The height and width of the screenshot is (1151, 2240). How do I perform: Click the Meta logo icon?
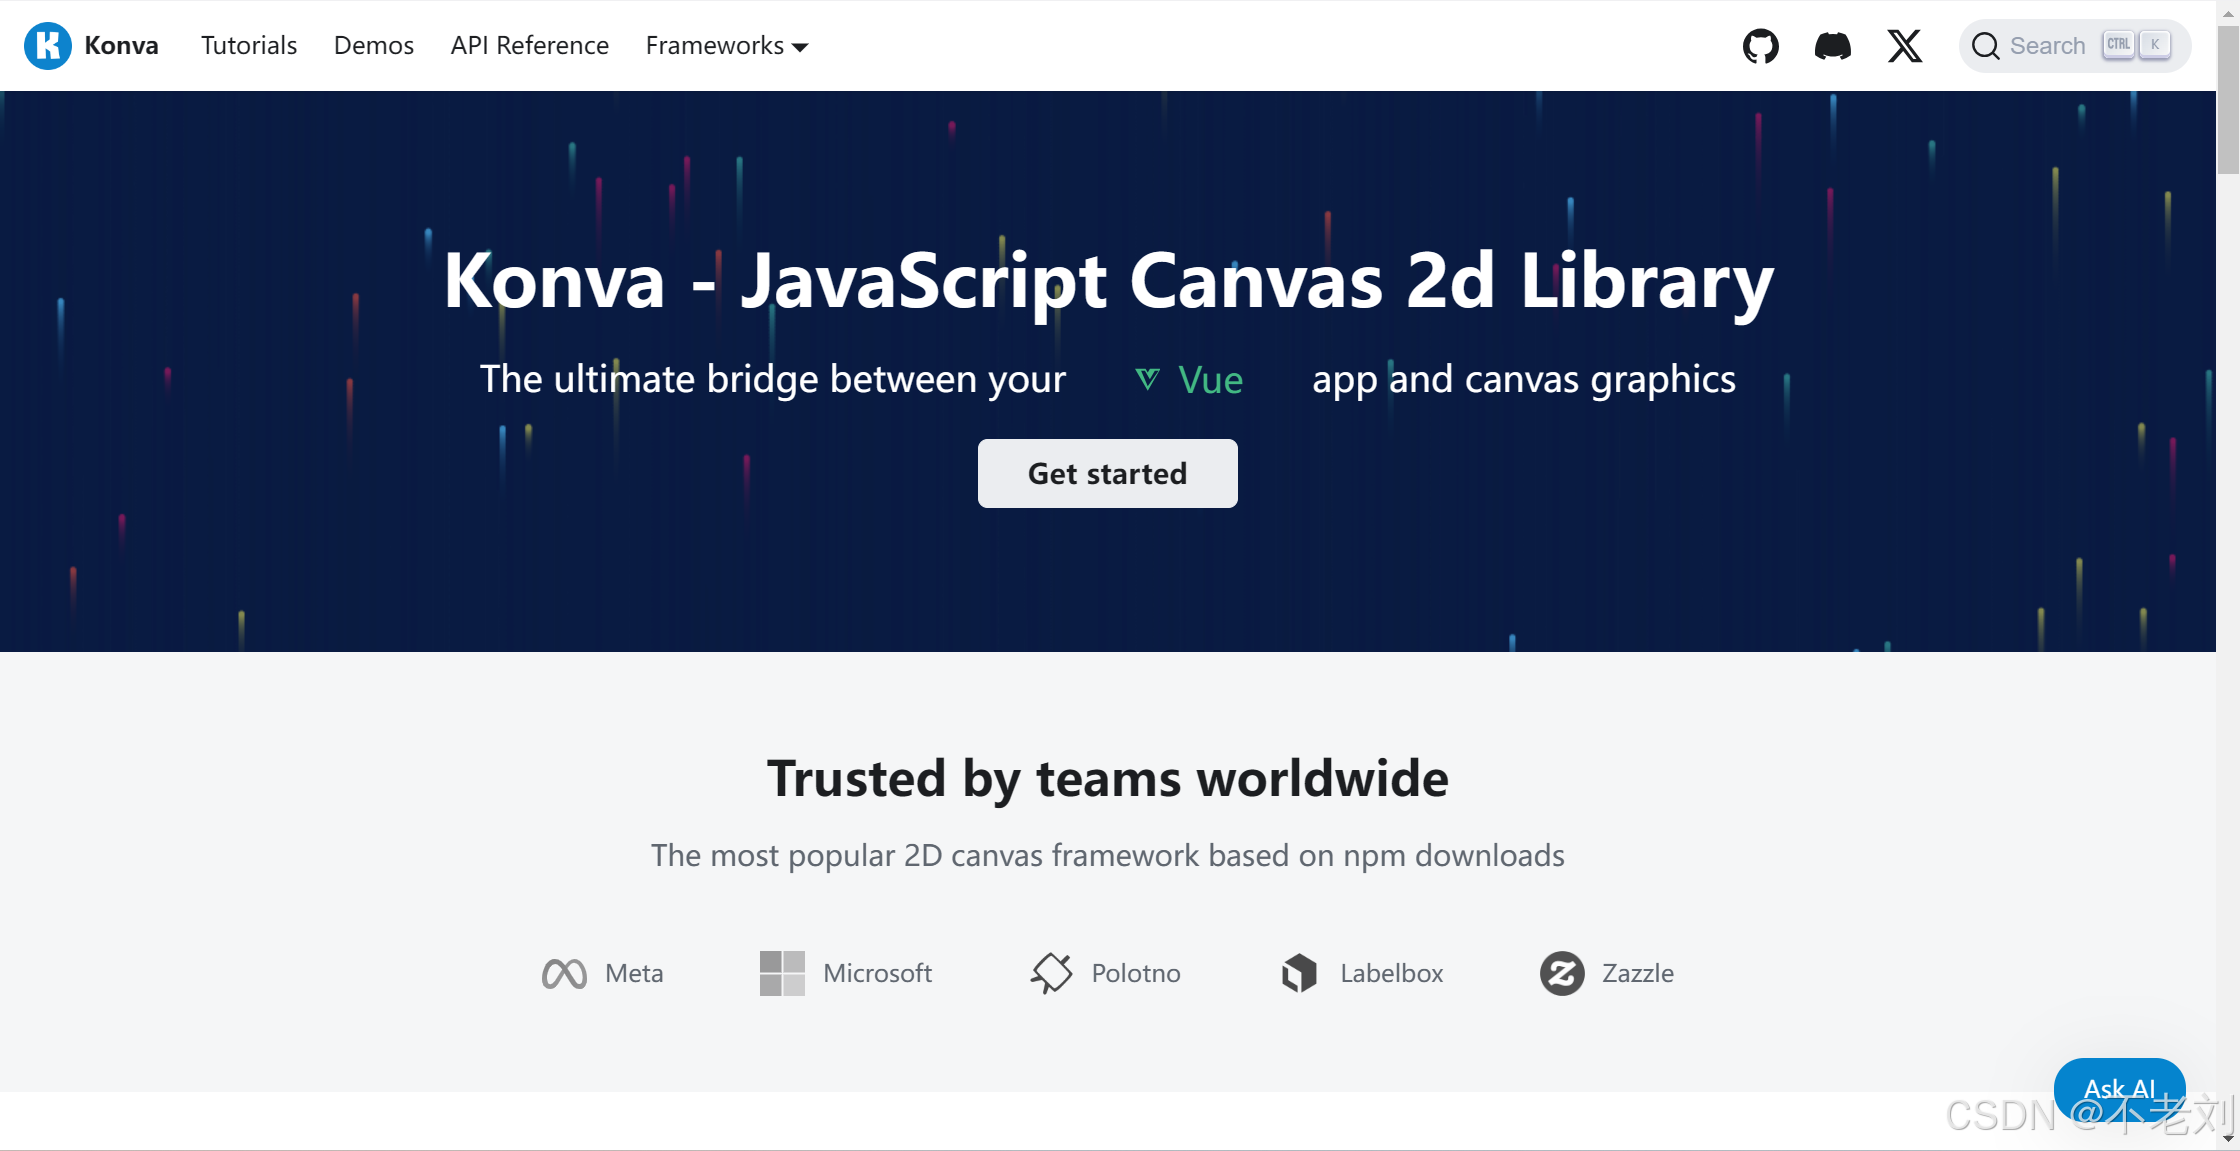[564, 973]
